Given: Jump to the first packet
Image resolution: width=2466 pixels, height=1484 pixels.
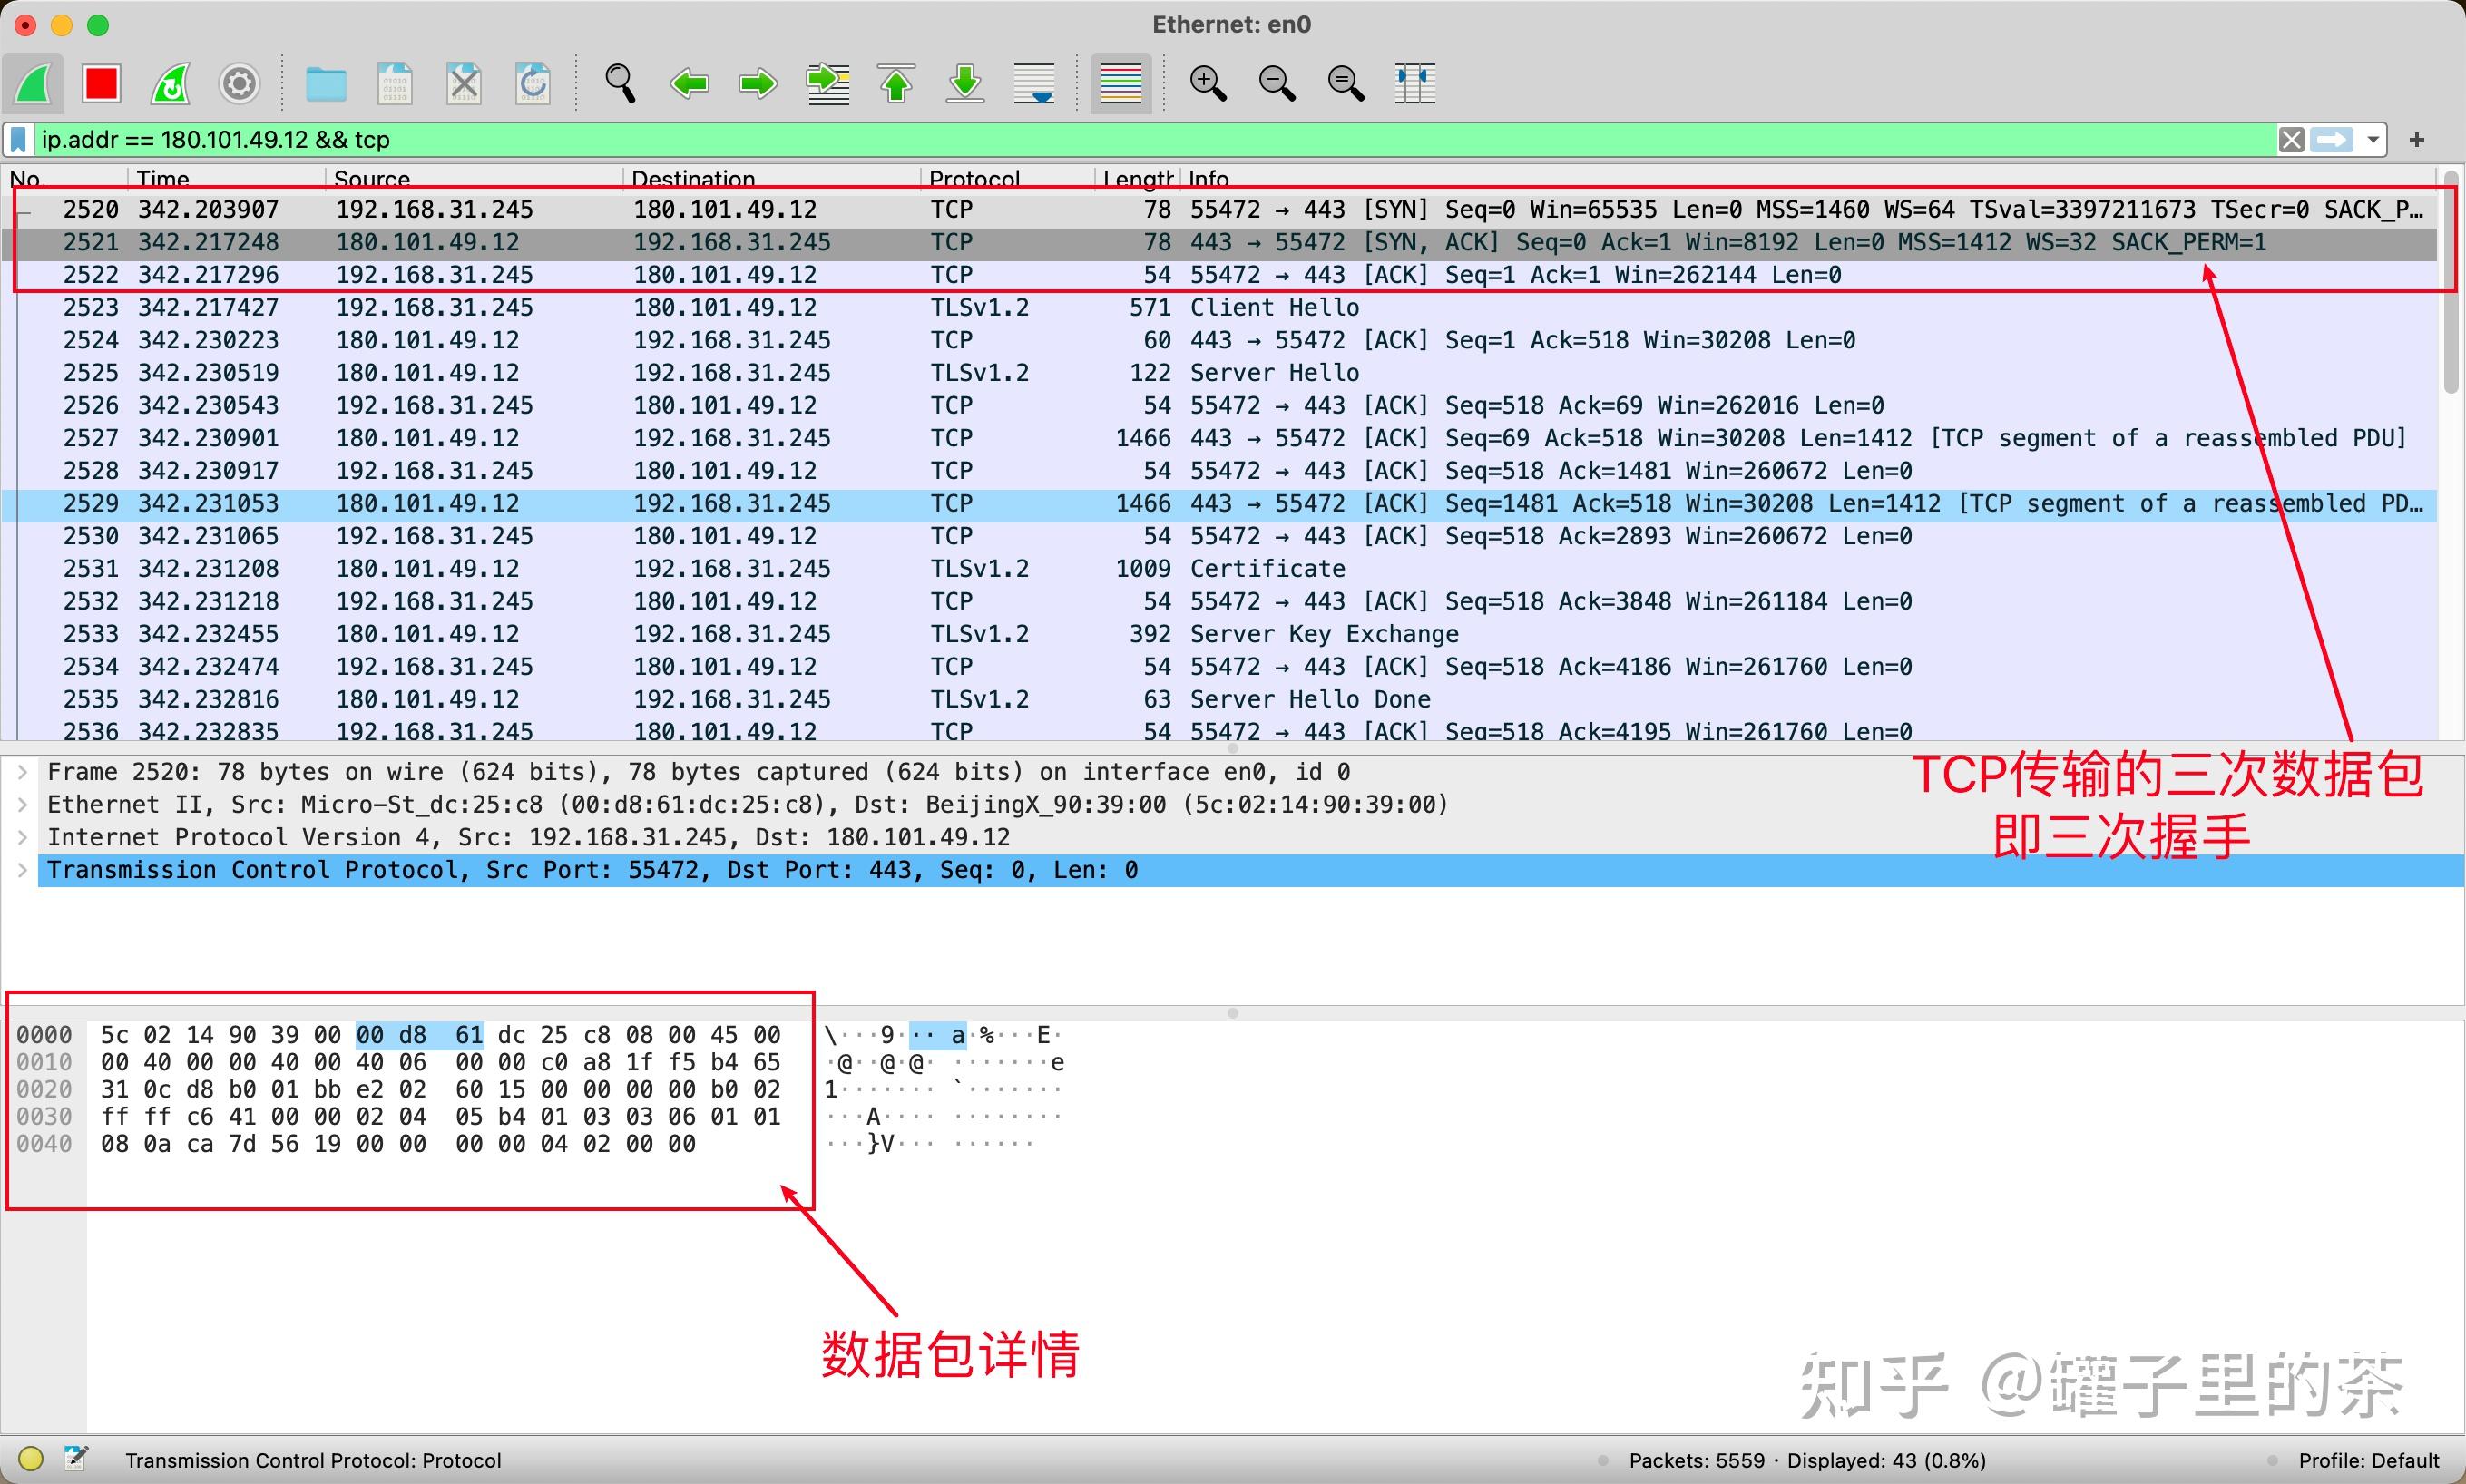Looking at the screenshot, I should pos(896,83).
